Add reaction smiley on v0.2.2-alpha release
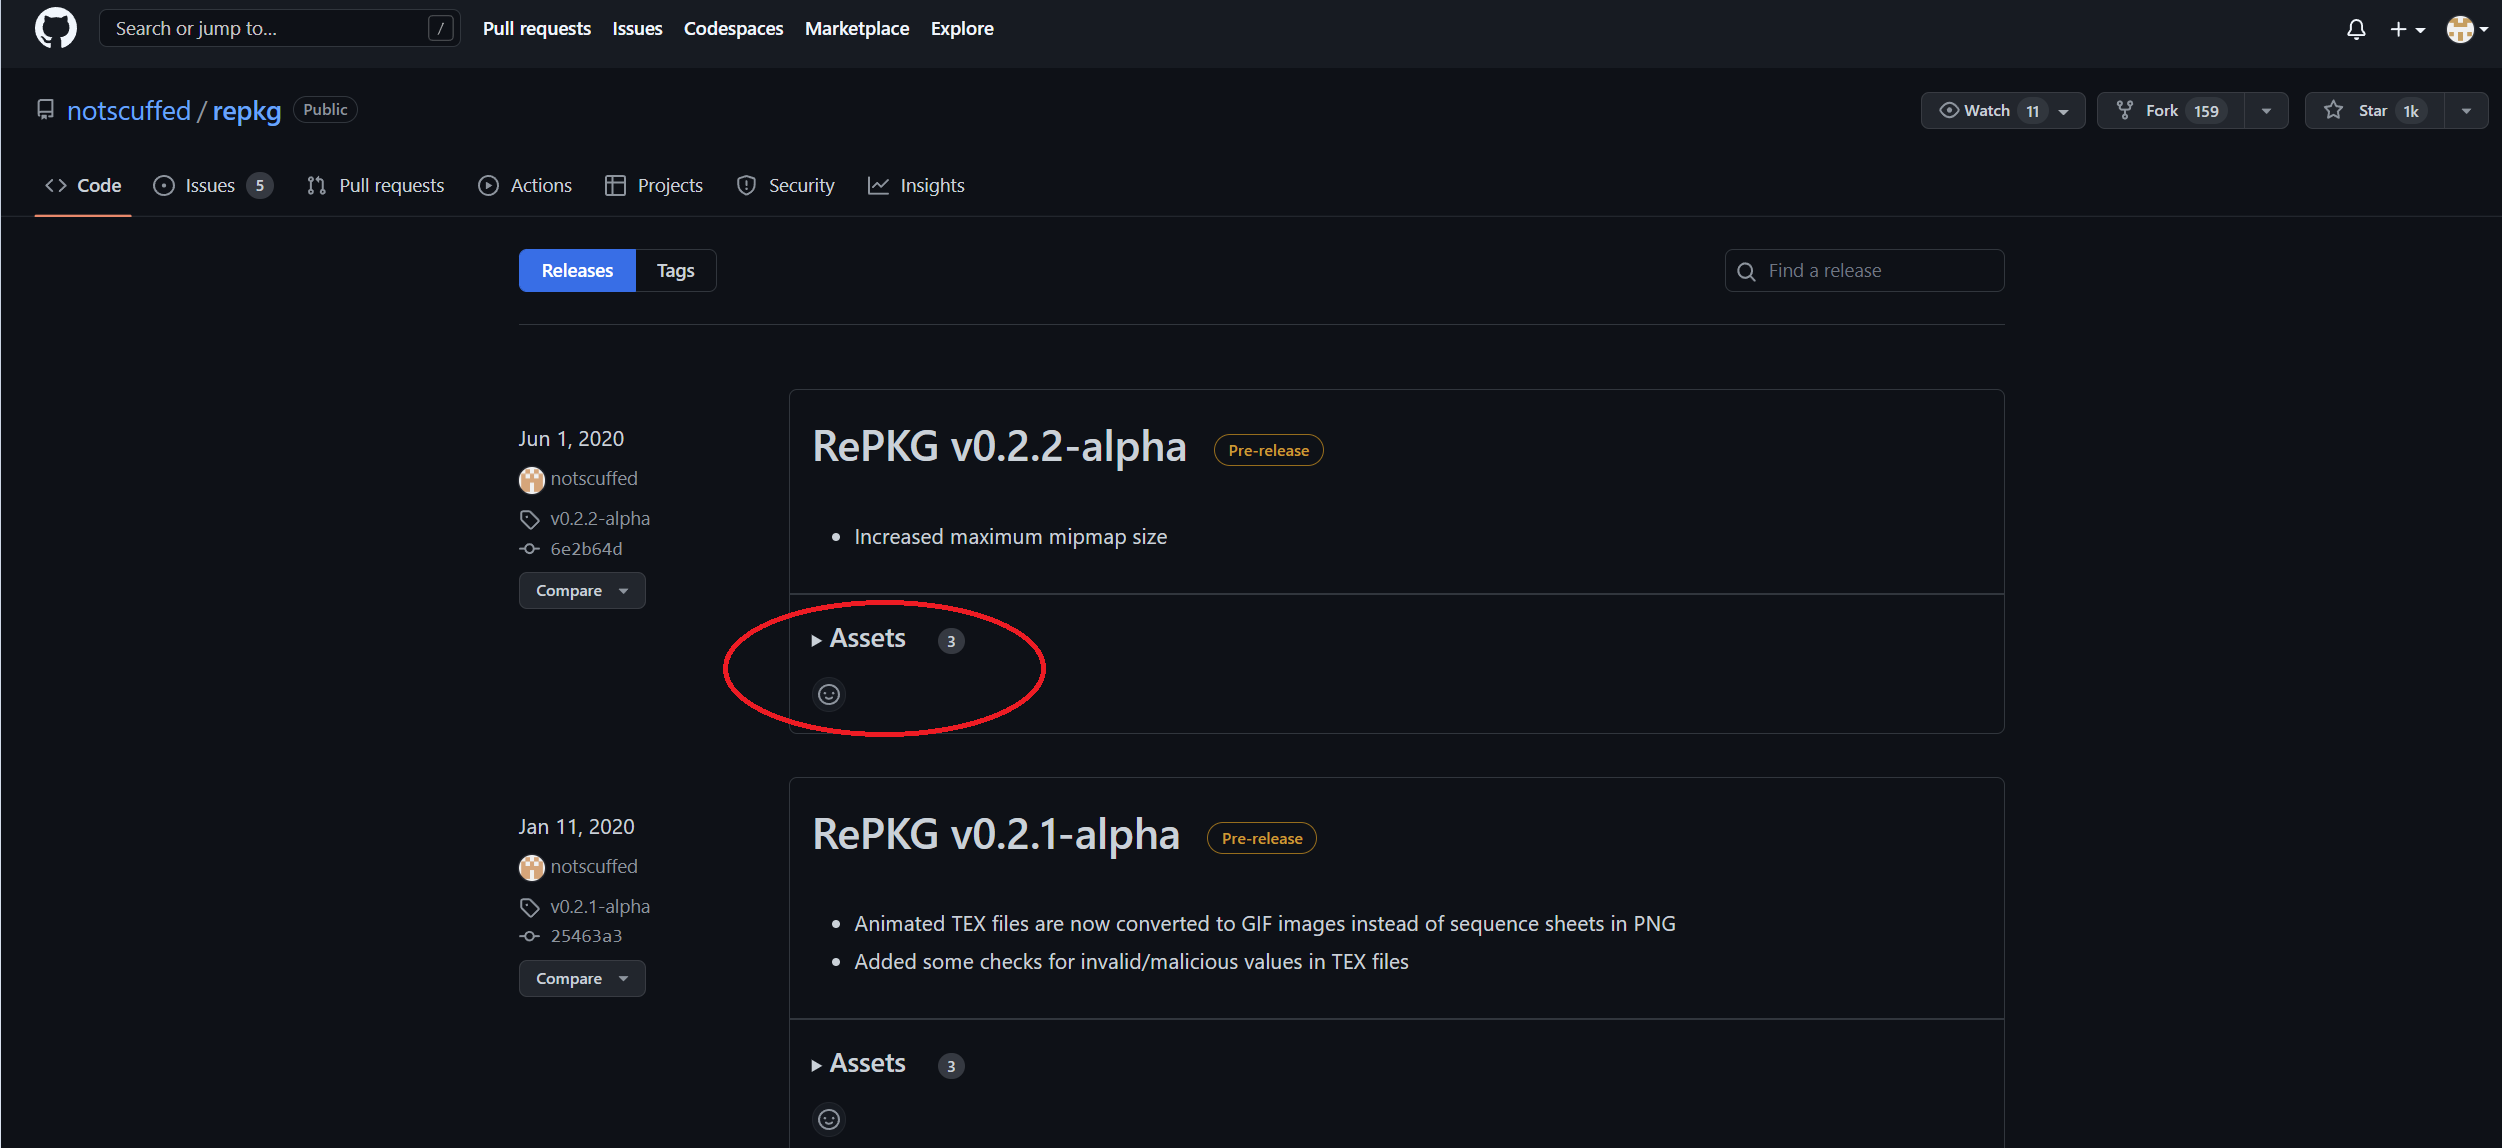The height and width of the screenshot is (1148, 2502). (829, 694)
